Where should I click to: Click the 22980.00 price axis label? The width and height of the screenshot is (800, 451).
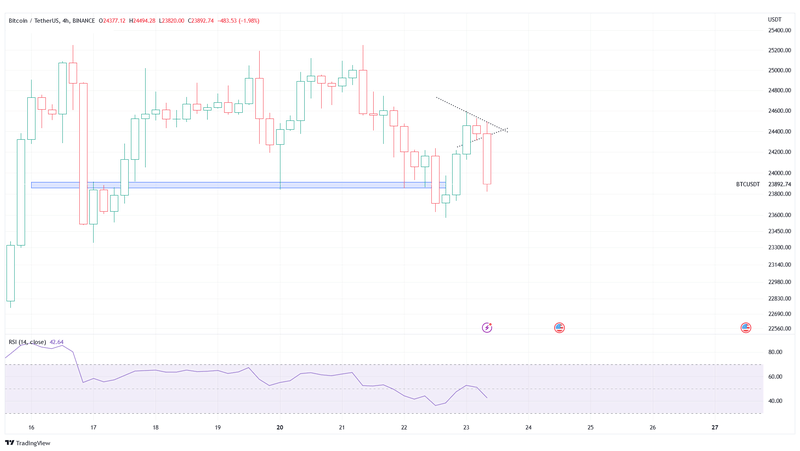point(780,282)
